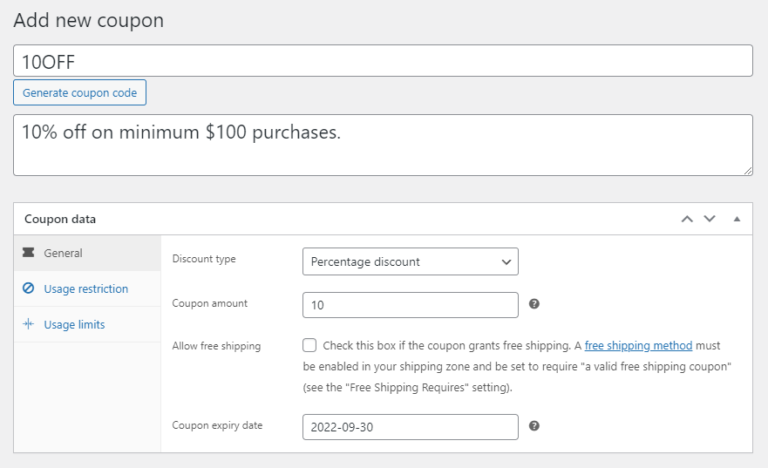Image resolution: width=768 pixels, height=468 pixels.
Task: Click the help icon beside Coupon amount
Action: click(x=534, y=304)
